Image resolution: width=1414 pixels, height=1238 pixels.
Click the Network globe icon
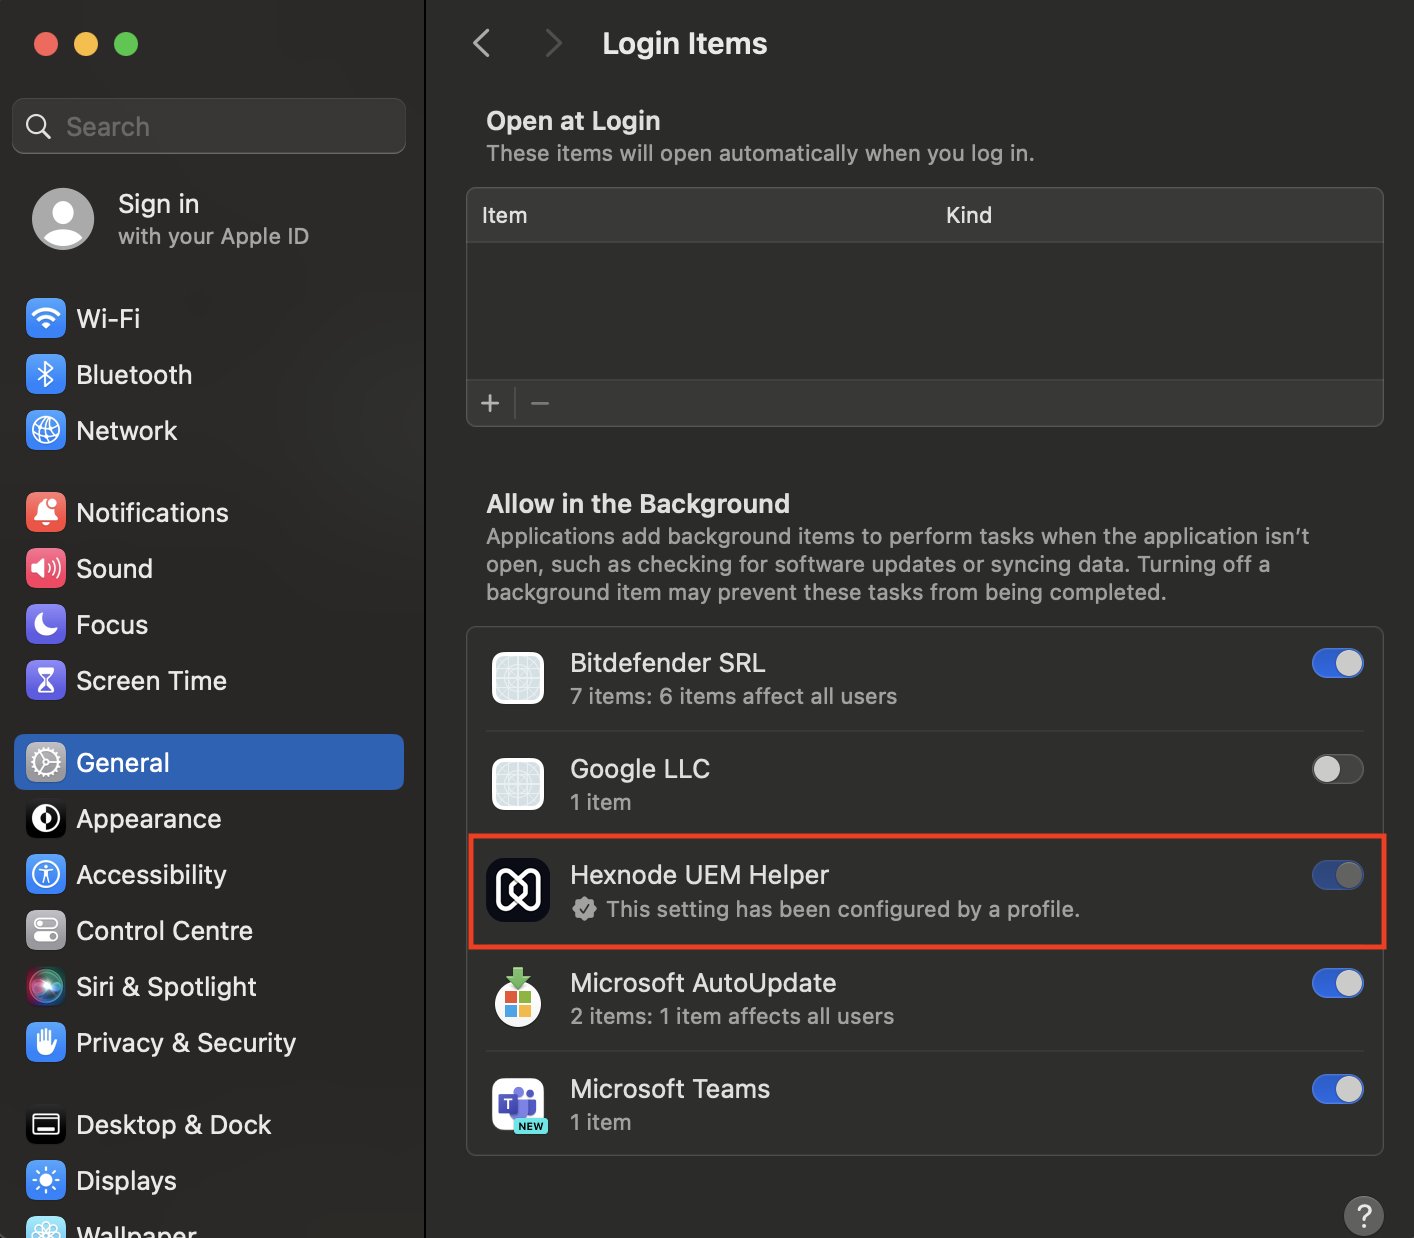tap(46, 431)
